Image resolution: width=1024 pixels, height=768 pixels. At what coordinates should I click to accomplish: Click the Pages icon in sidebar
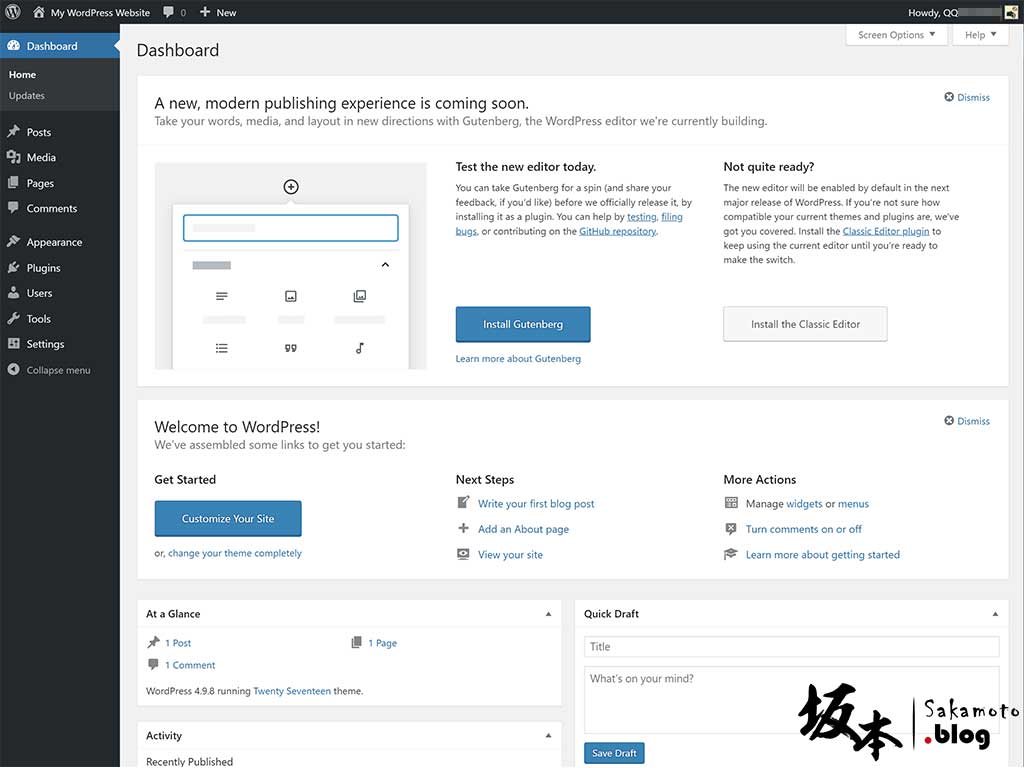click(x=14, y=183)
